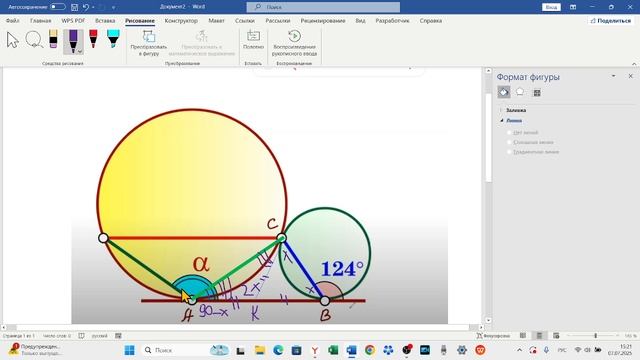The height and width of the screenshot is (360, 640).
Task: Open Customize Quick Access Toolbar dropdown
Action: 113,7
